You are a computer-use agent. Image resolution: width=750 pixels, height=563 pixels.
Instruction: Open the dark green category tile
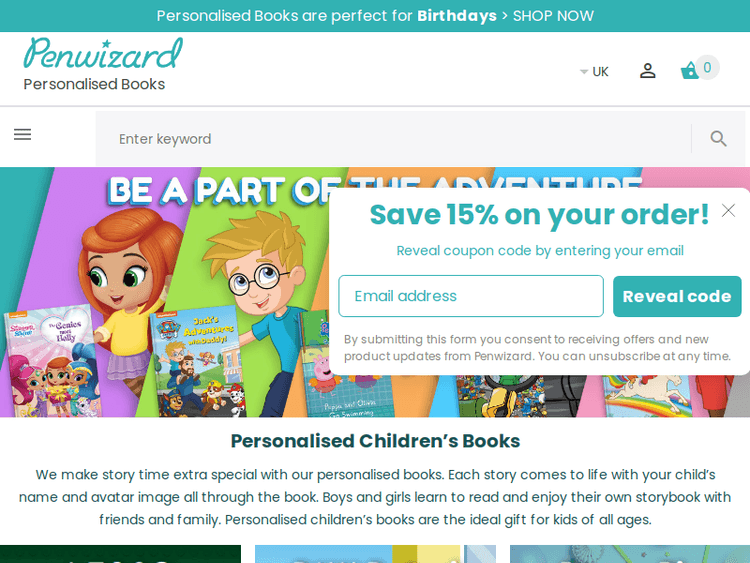(120, 554)
